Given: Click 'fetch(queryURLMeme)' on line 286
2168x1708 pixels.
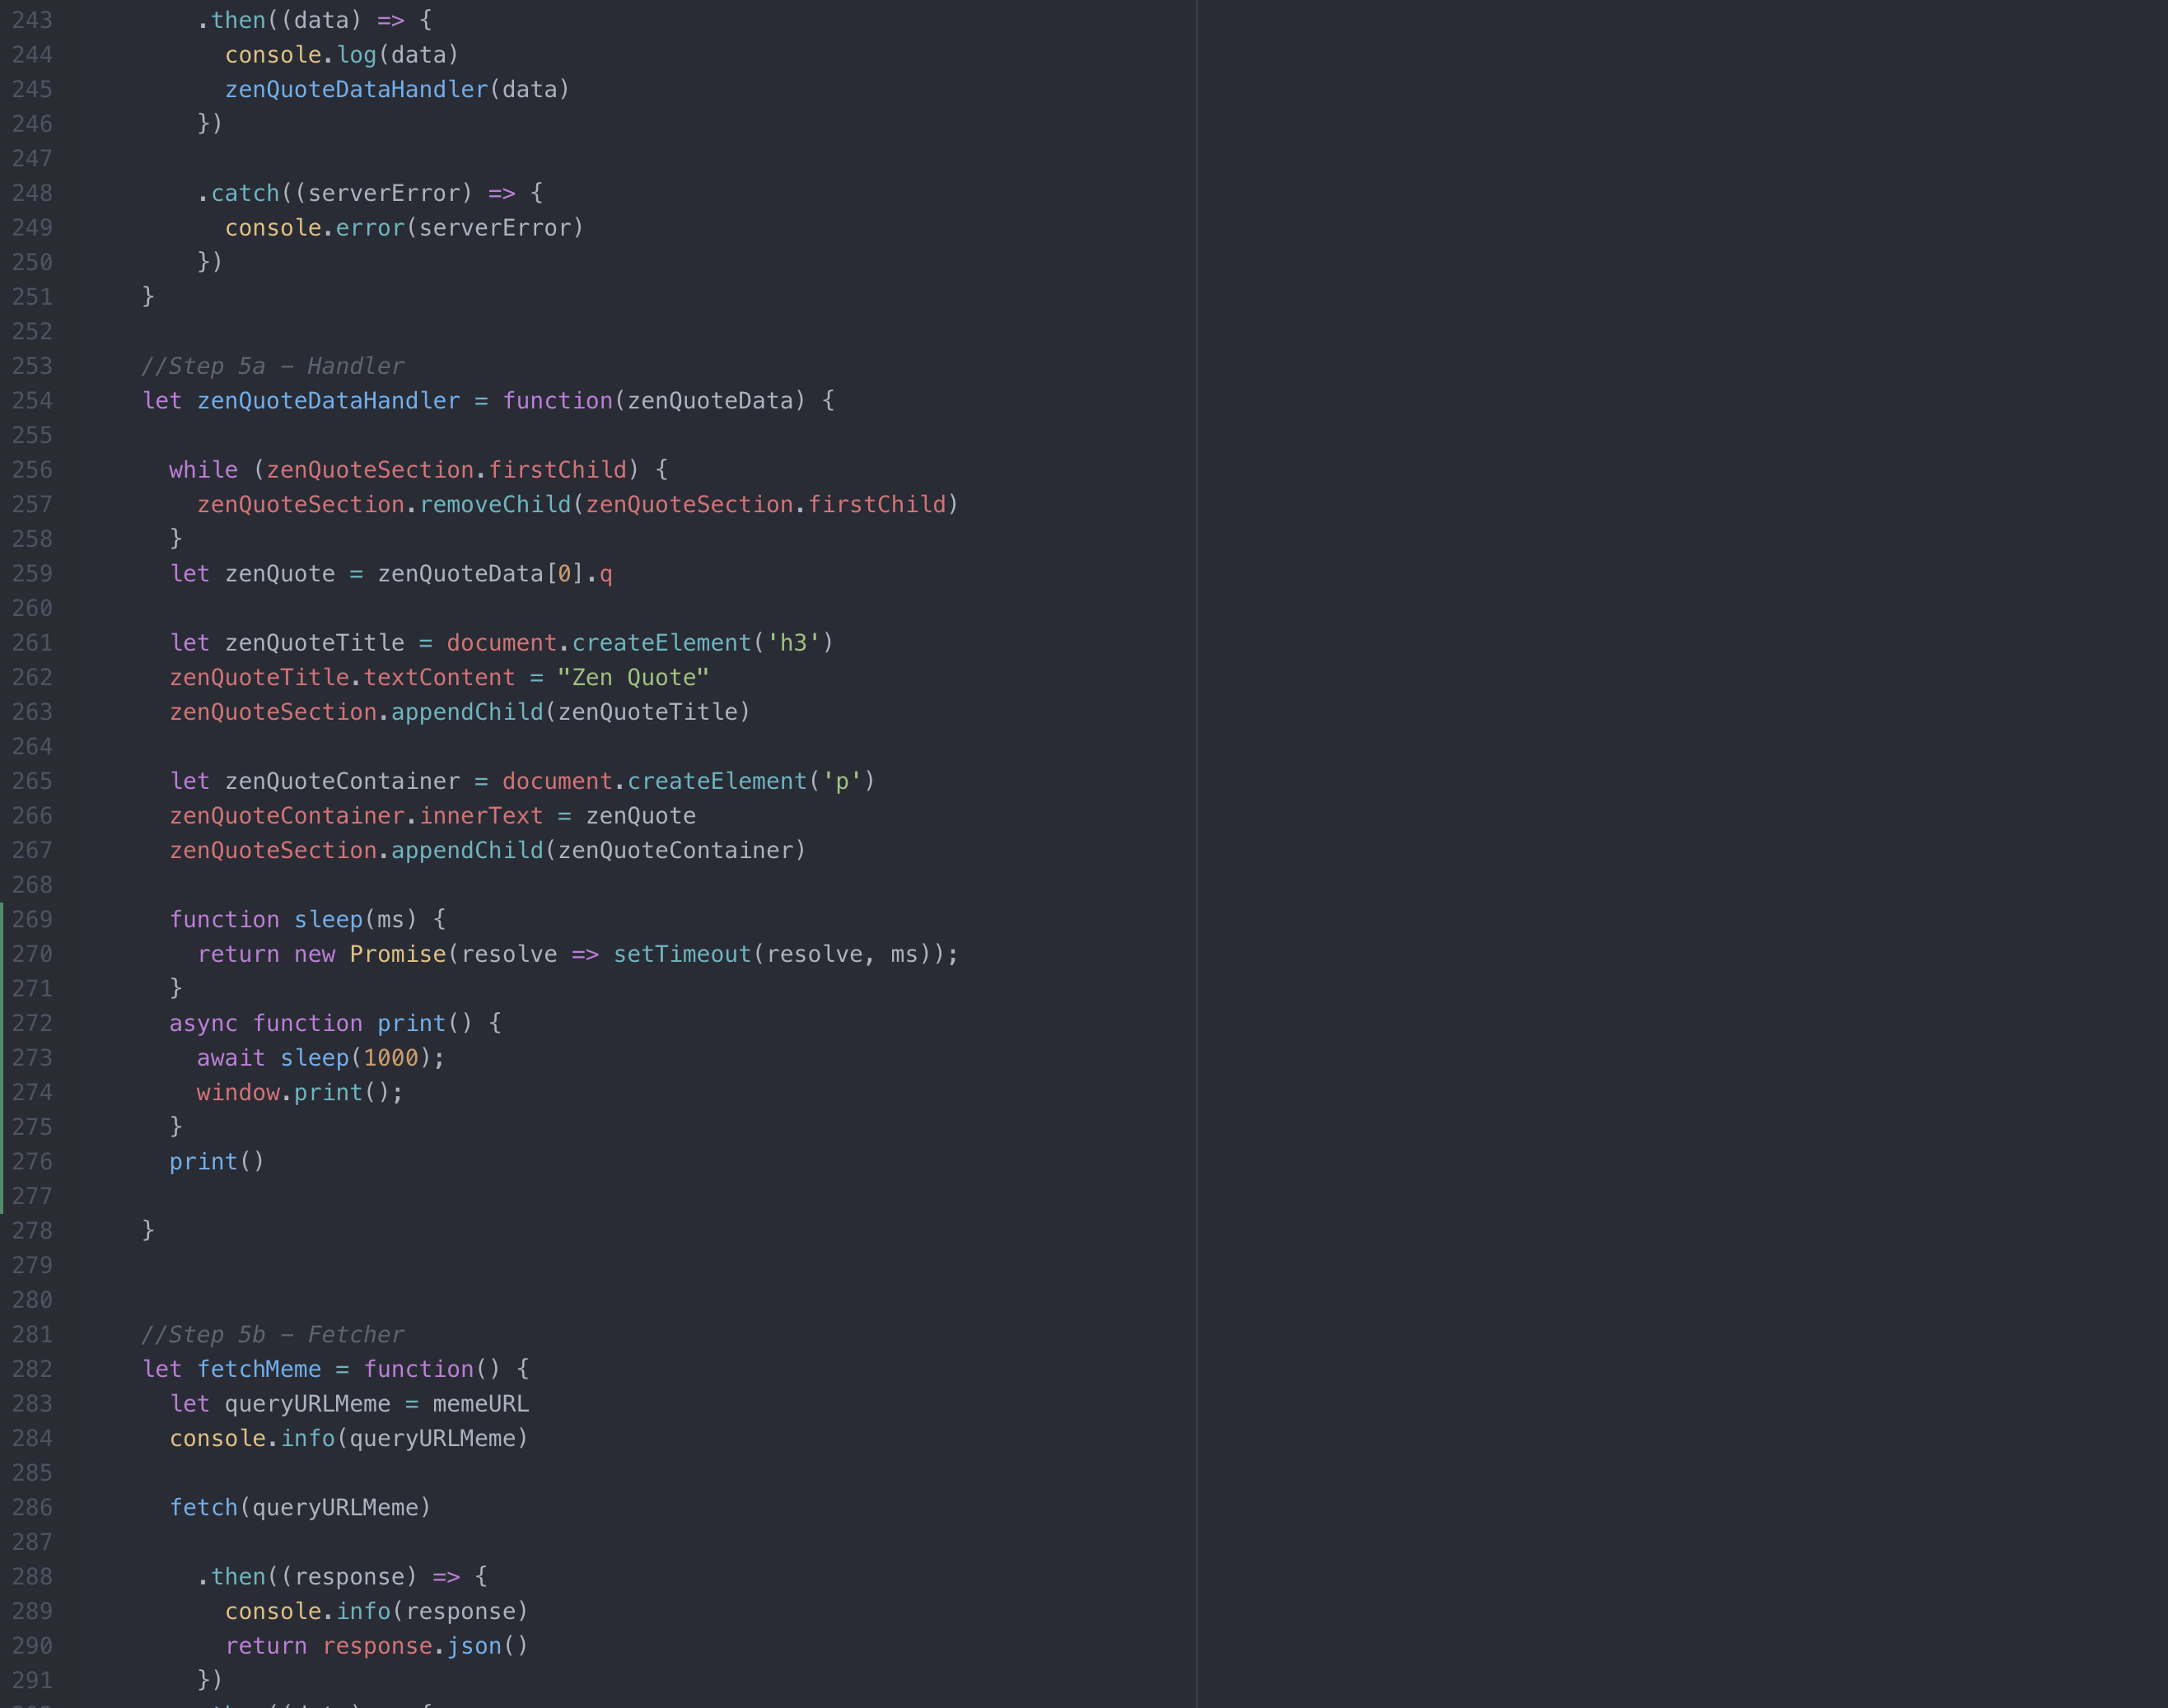Looking at the screenshot, I should click(x=300, y=1508).
